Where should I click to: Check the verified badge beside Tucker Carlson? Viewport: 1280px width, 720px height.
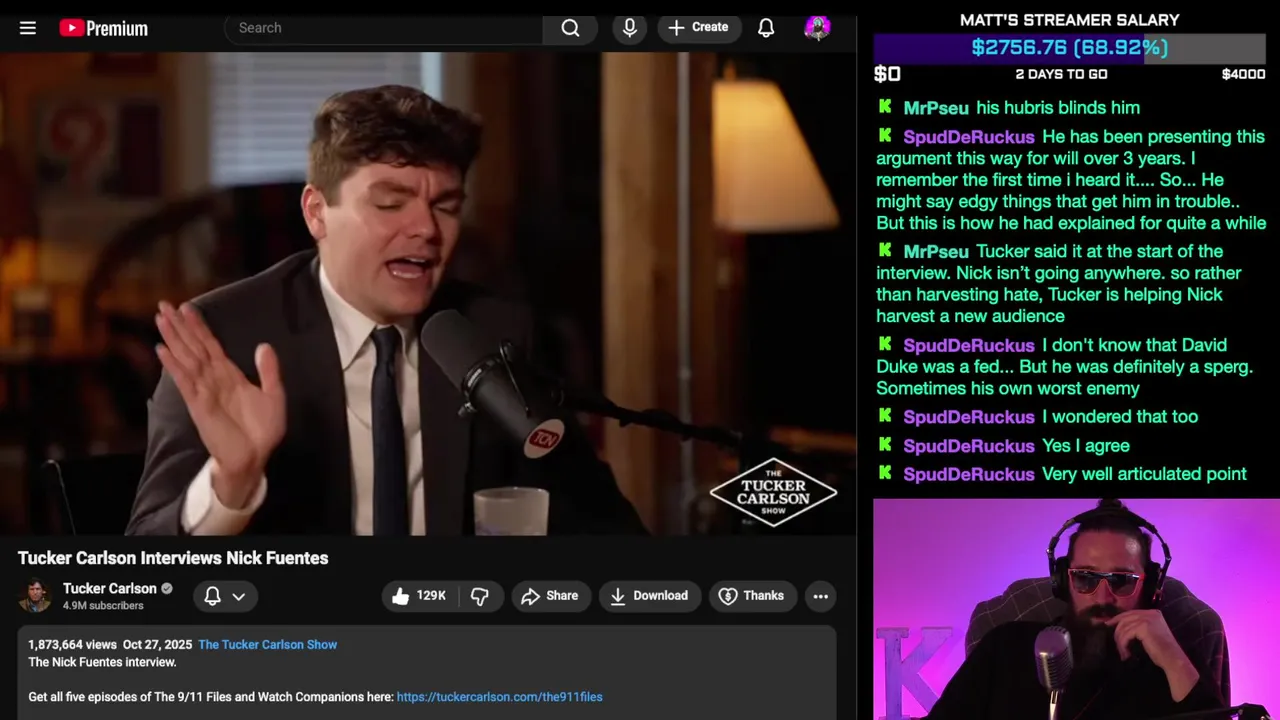tap(167, 588)
